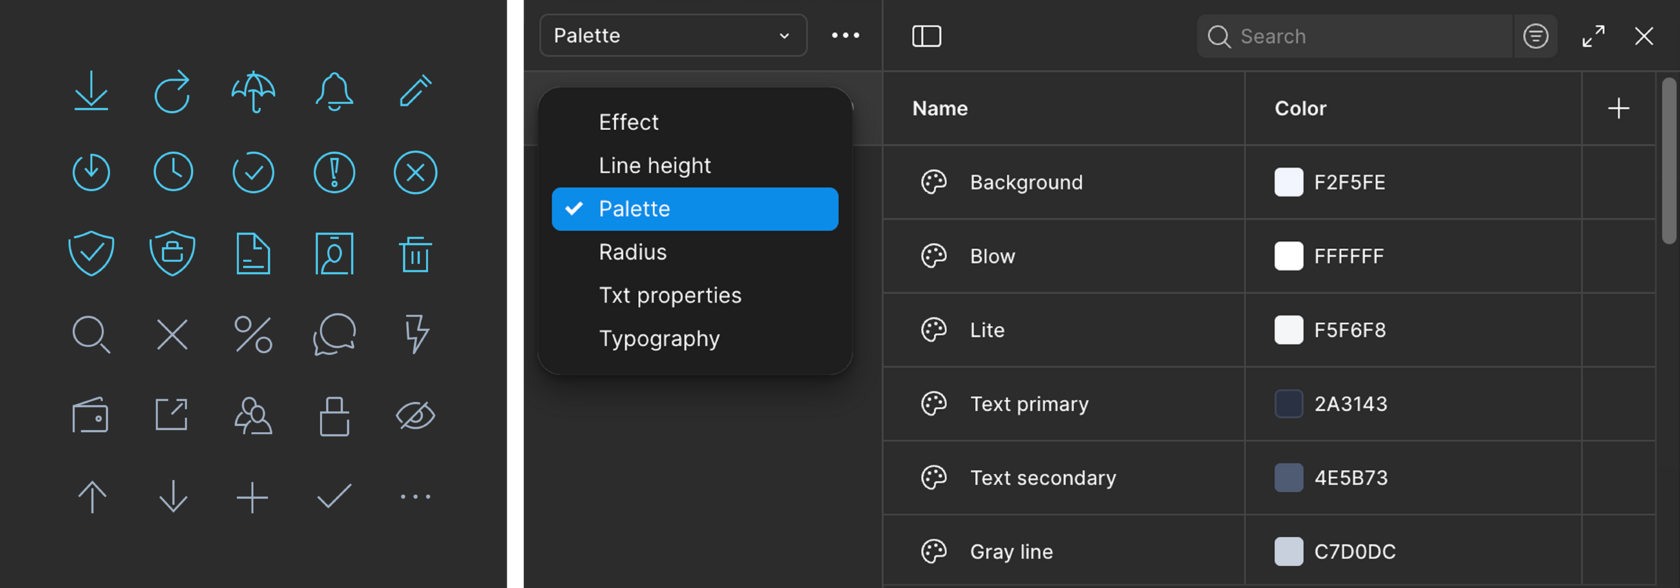1680x588 pixels.
Task: Select the Text primary variable row
Action: pyautogui.click(x=1029, y=404)
